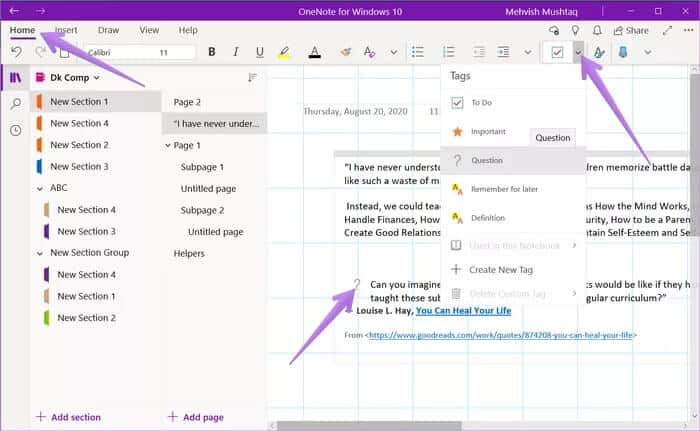Expand the Dk Comp notebook dropdown
This screenshot has height=431, width=700.
(x=95, y=77)
